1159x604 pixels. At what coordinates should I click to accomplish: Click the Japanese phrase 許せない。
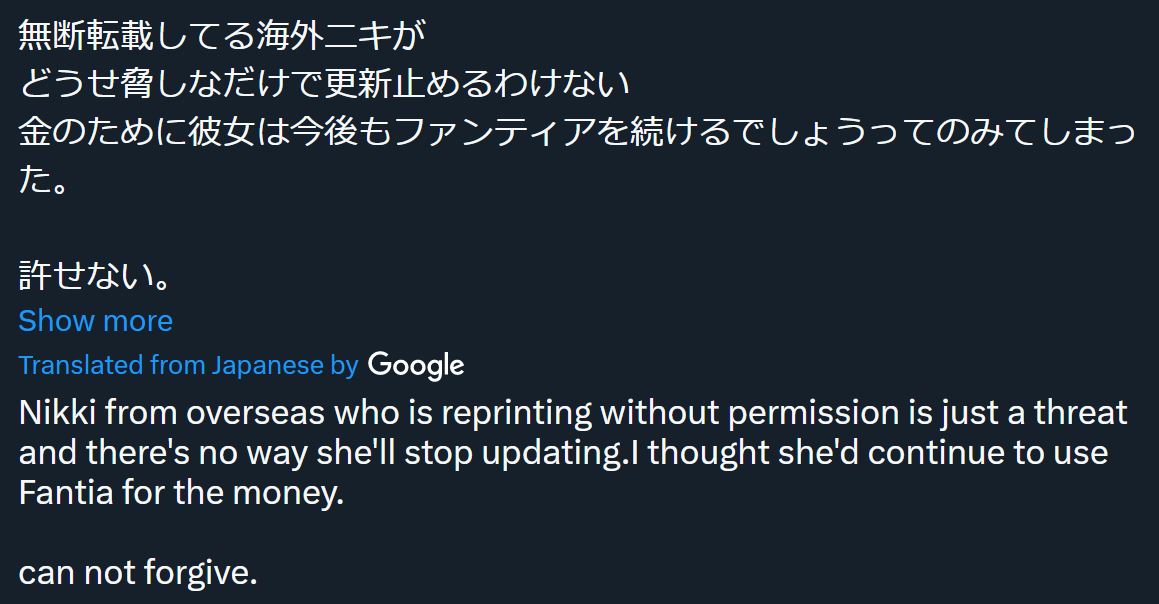(x=95, y=275)
